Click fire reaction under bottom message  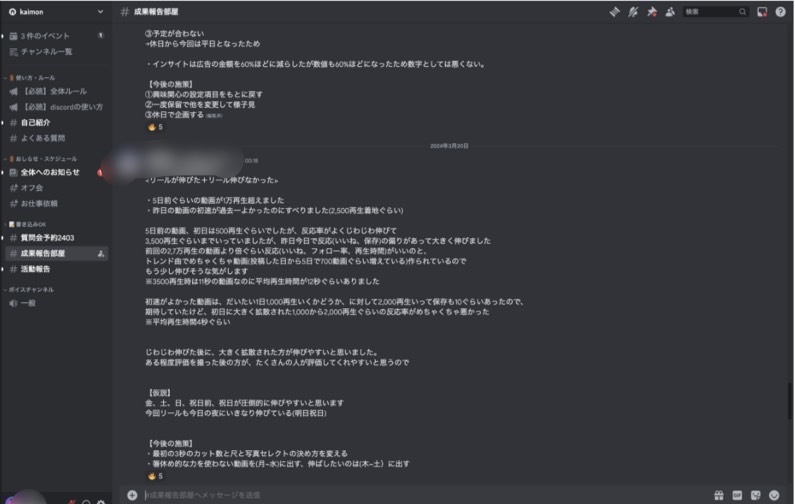coord(155,476)
